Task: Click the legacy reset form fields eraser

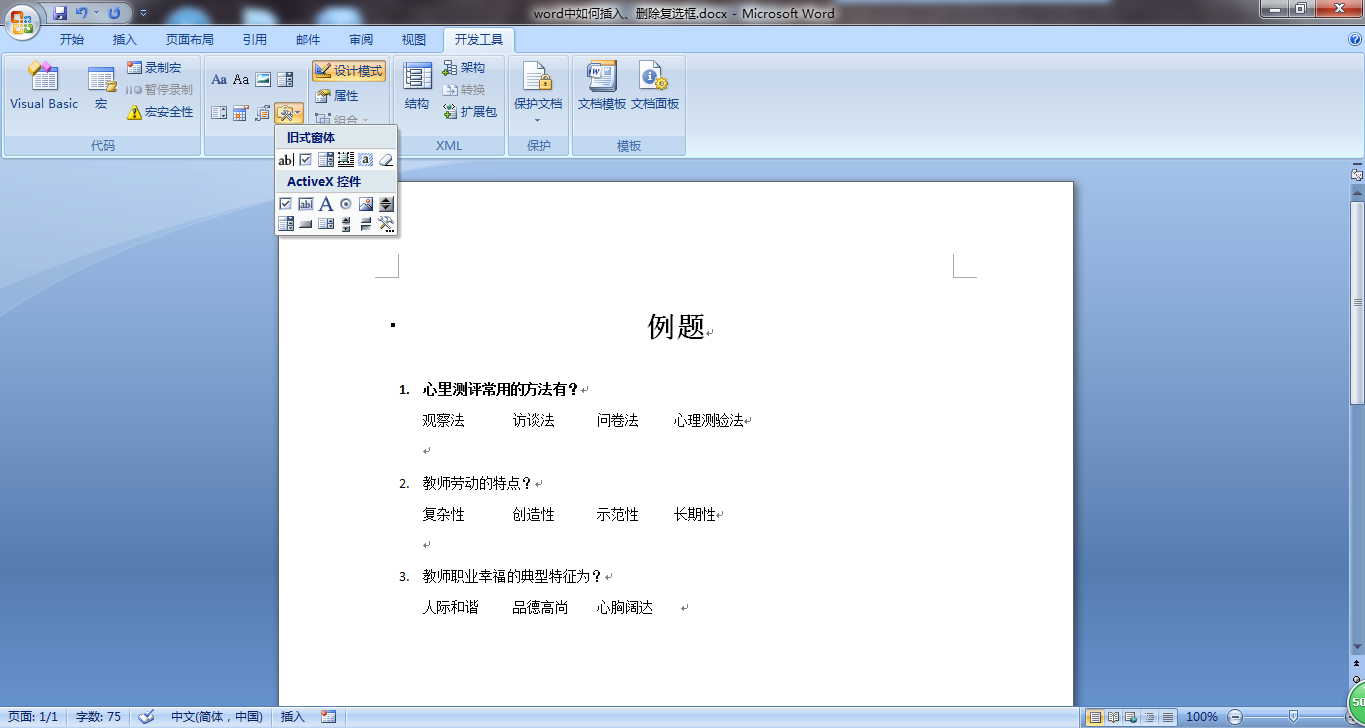Action: pos(386,160)
